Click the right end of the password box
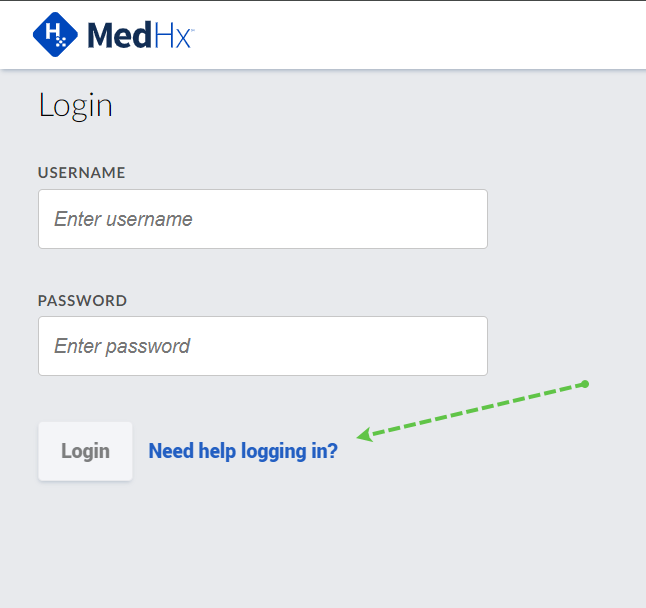This screenshot has width=646, height=608. 470,346
